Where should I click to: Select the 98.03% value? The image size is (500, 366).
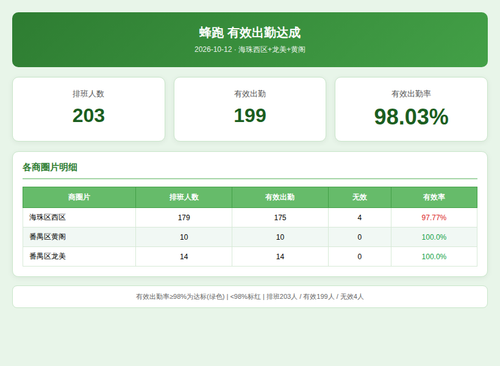tap(411, 117)
